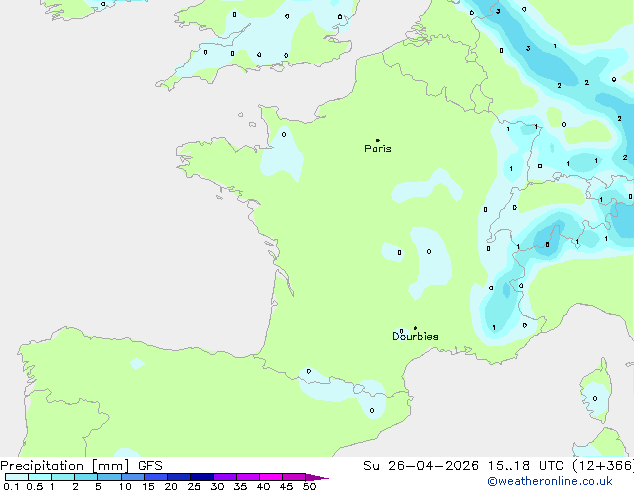634x490 pixels.
Task: Pick the 1–2 mm legend swatch
Action: coord(63,477)
